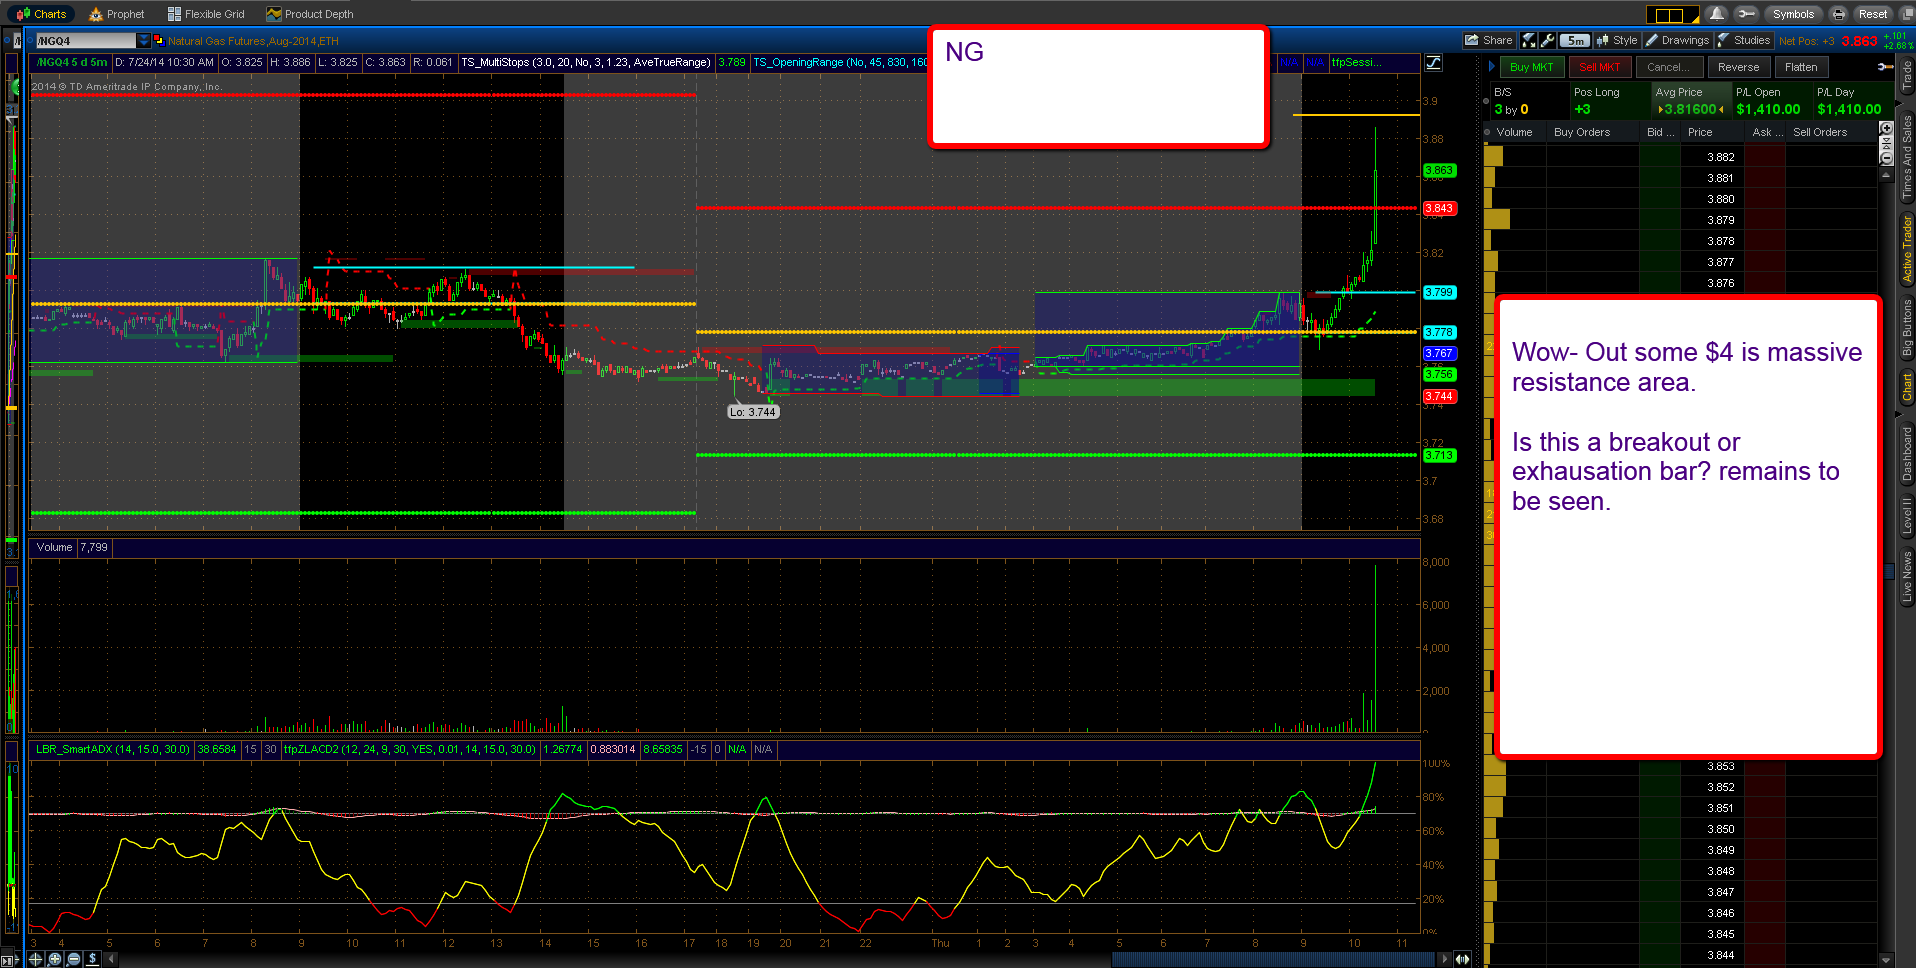Click the 3.843 red price level marker
This screenshot has height=968, width=1916.
1439,208
